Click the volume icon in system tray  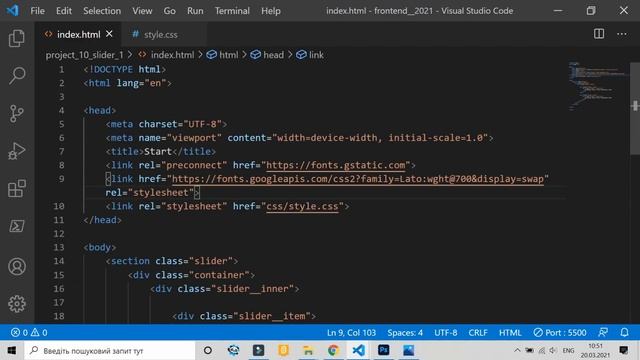pos(553,350)
